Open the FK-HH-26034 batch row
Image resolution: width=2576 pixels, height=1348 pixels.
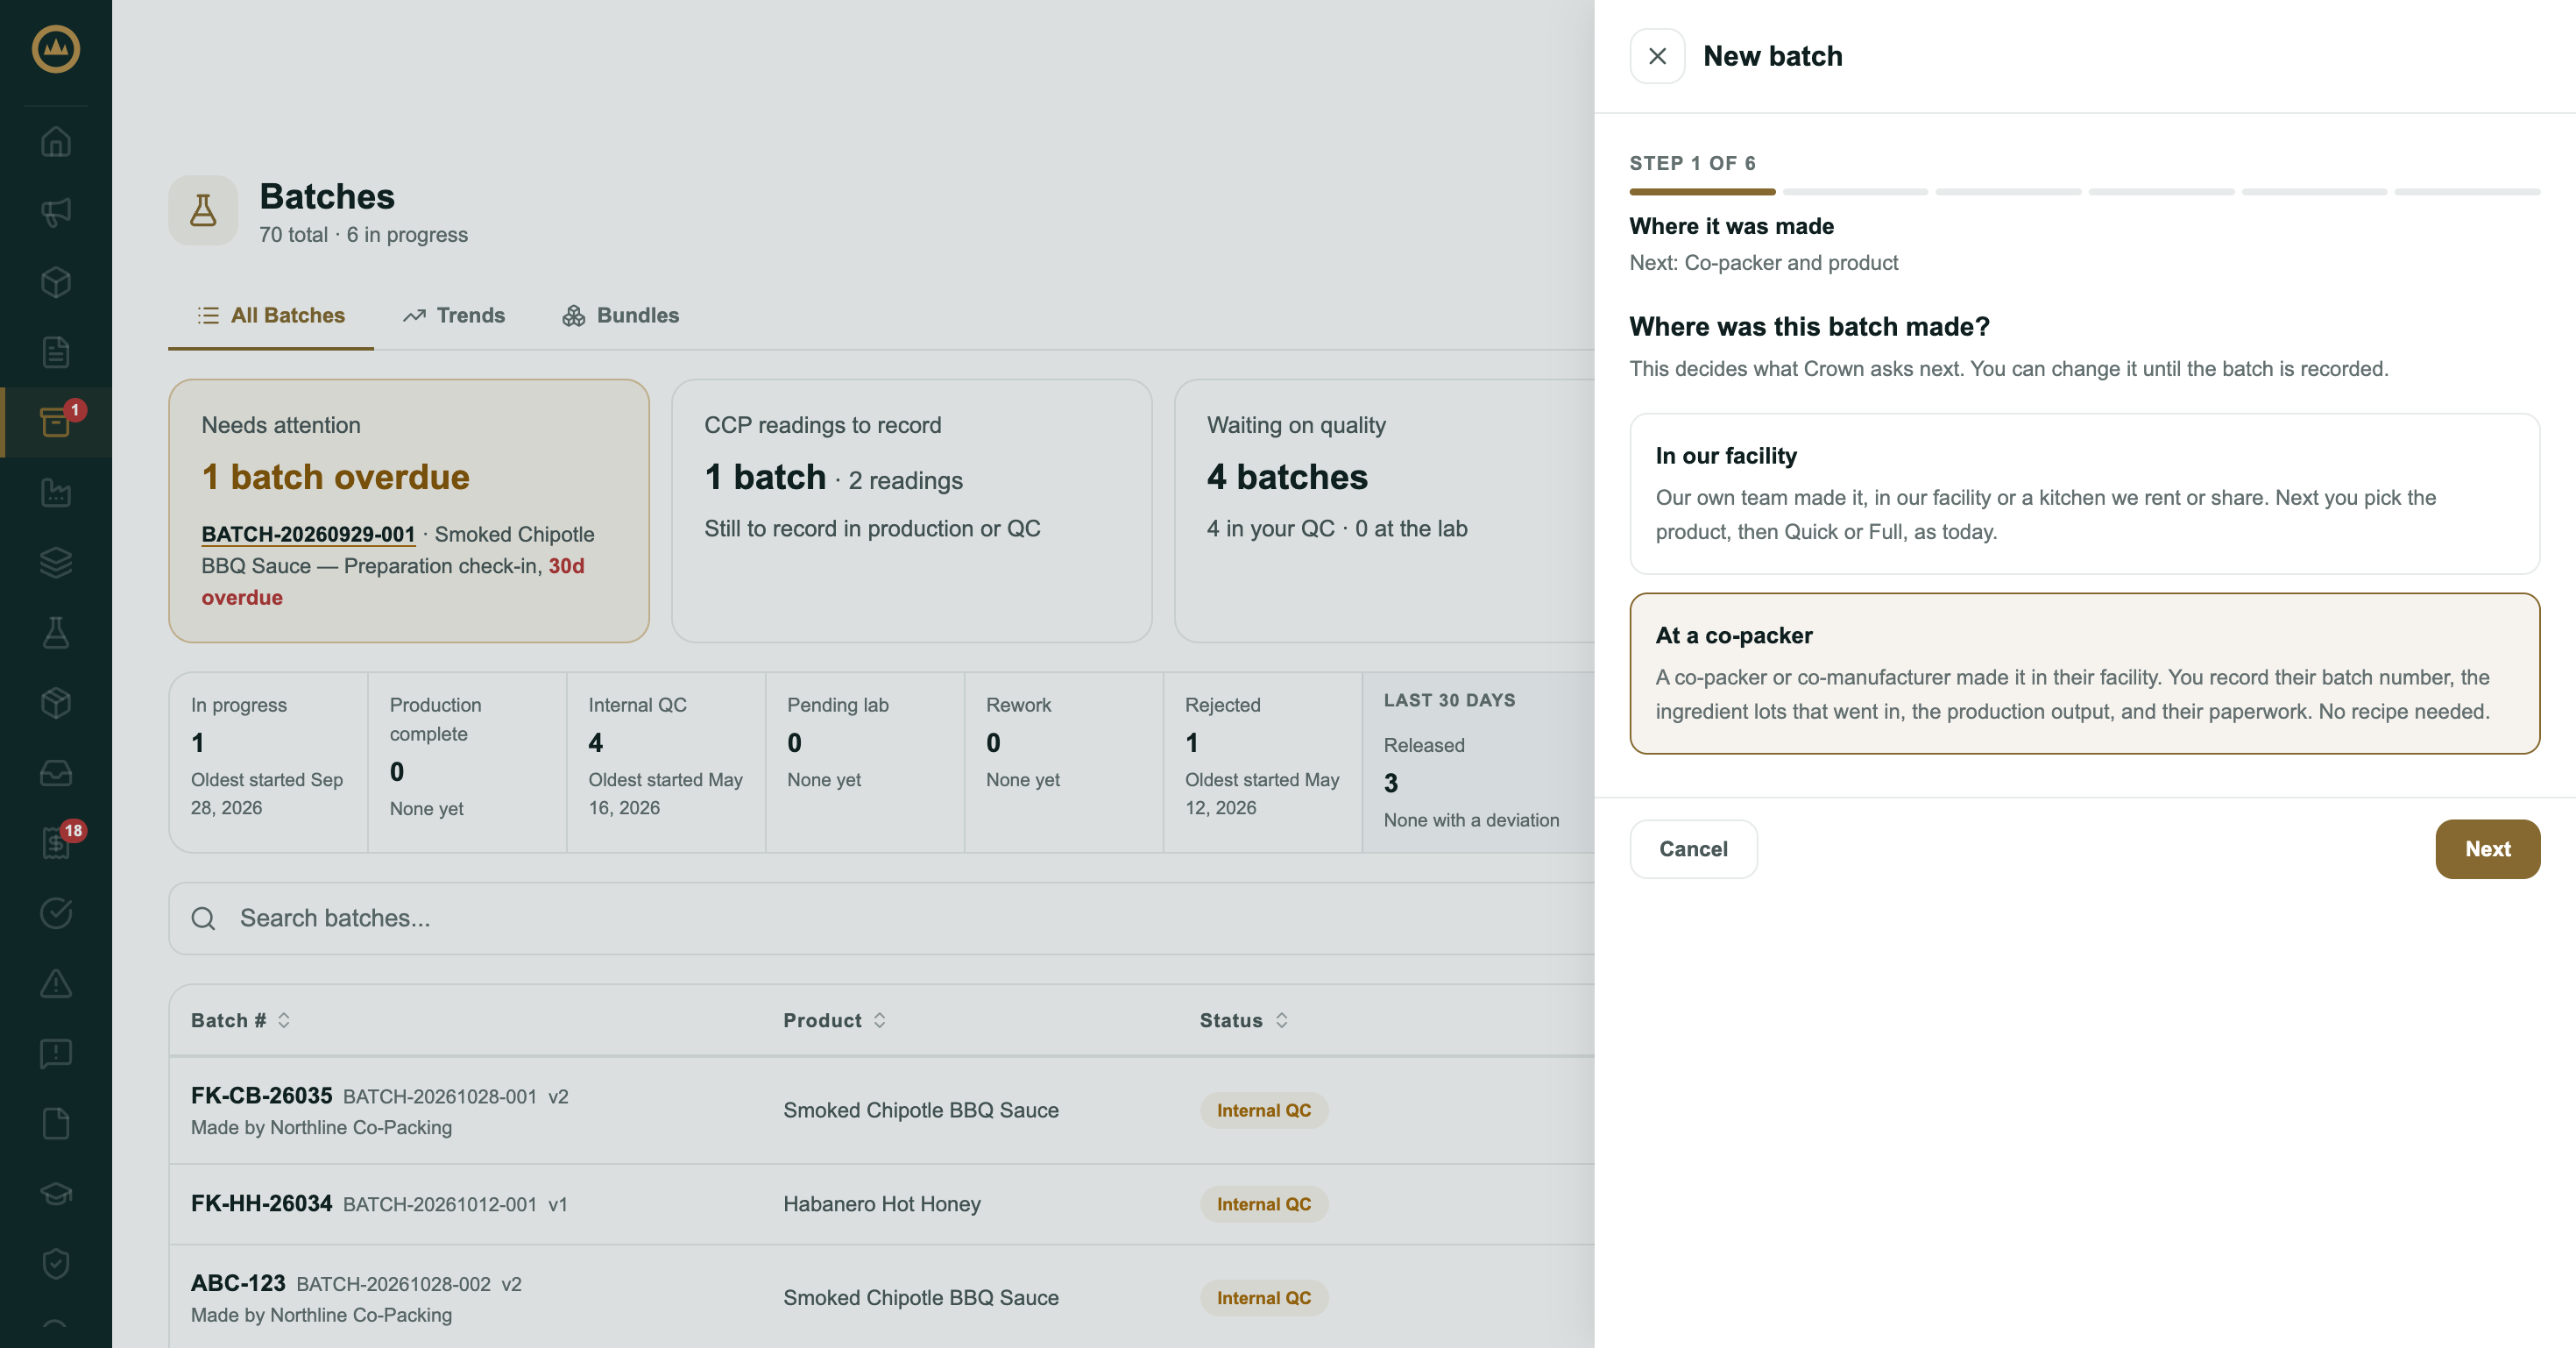(x=881, y=1204)
